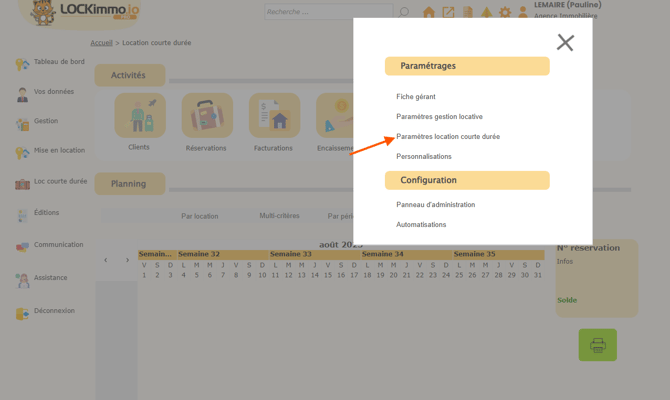Screen dimensions: 670x400
Task: Open Automatisations entry
Action: 421,224
